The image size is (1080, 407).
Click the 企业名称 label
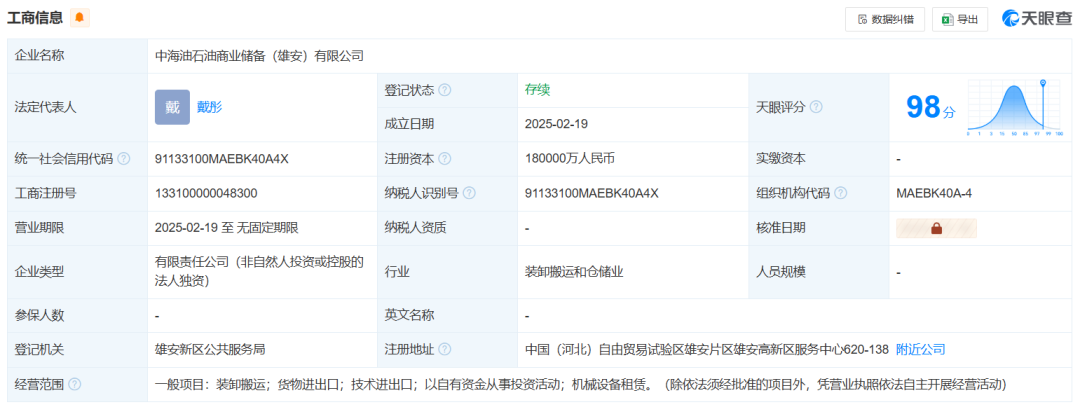39,56
